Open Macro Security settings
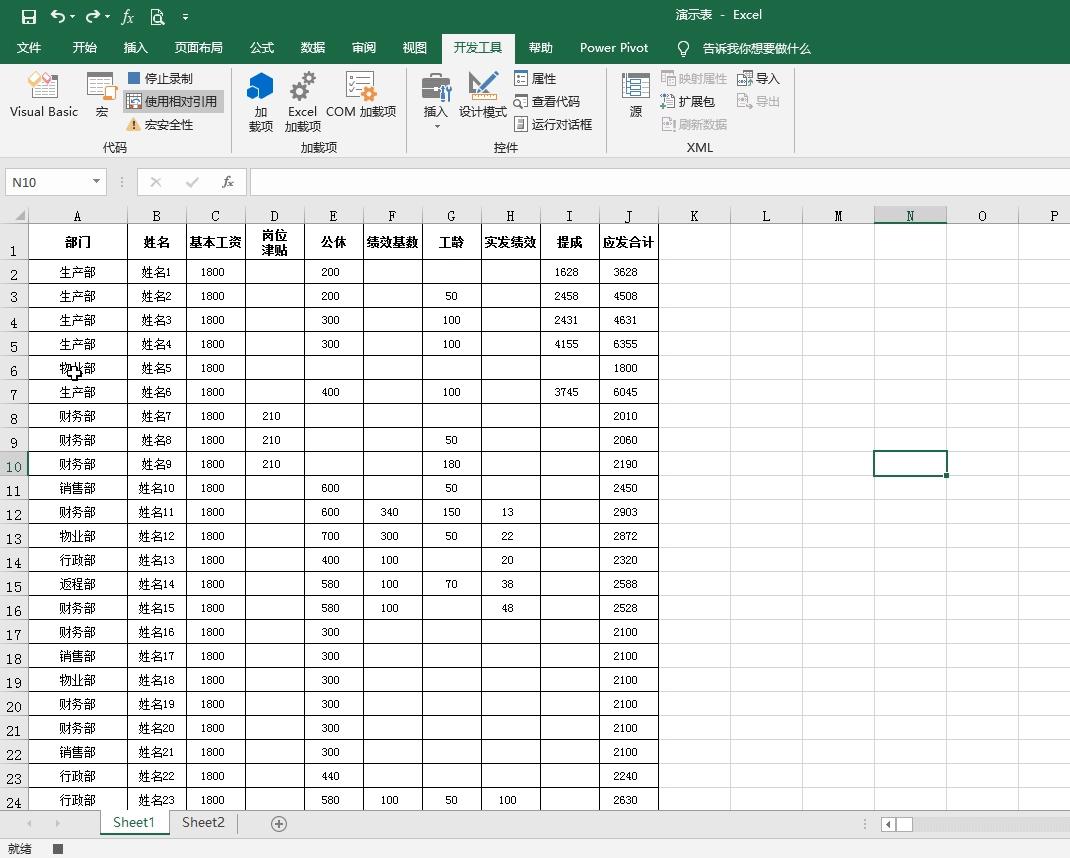1070x858 pixels. click(x=160, y=125)
